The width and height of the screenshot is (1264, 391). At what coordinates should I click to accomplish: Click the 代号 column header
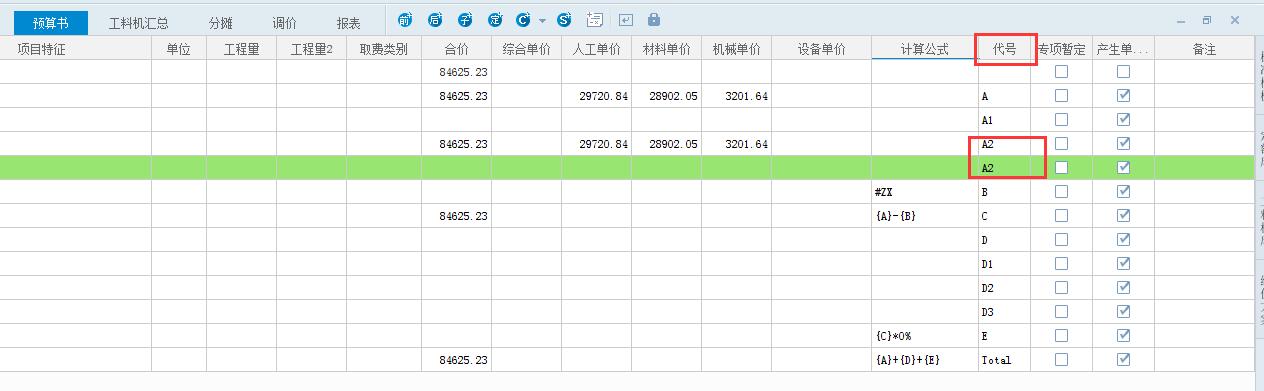coord(1004,49)
